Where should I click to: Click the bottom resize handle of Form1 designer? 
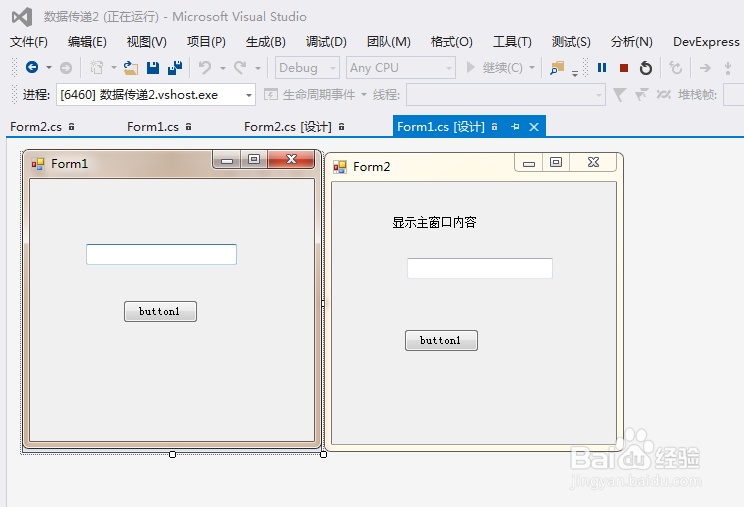point(172,454)
